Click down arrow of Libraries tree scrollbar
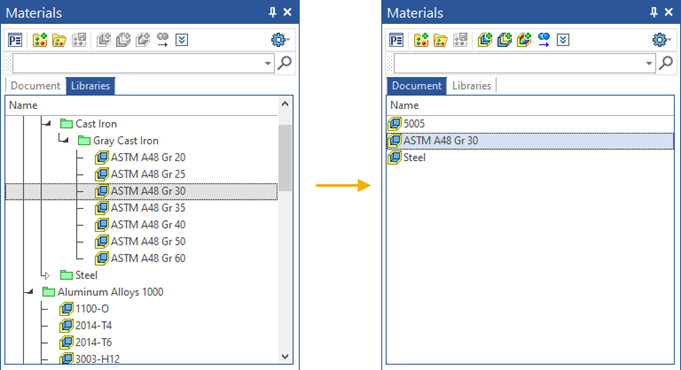 coord(285,357)
